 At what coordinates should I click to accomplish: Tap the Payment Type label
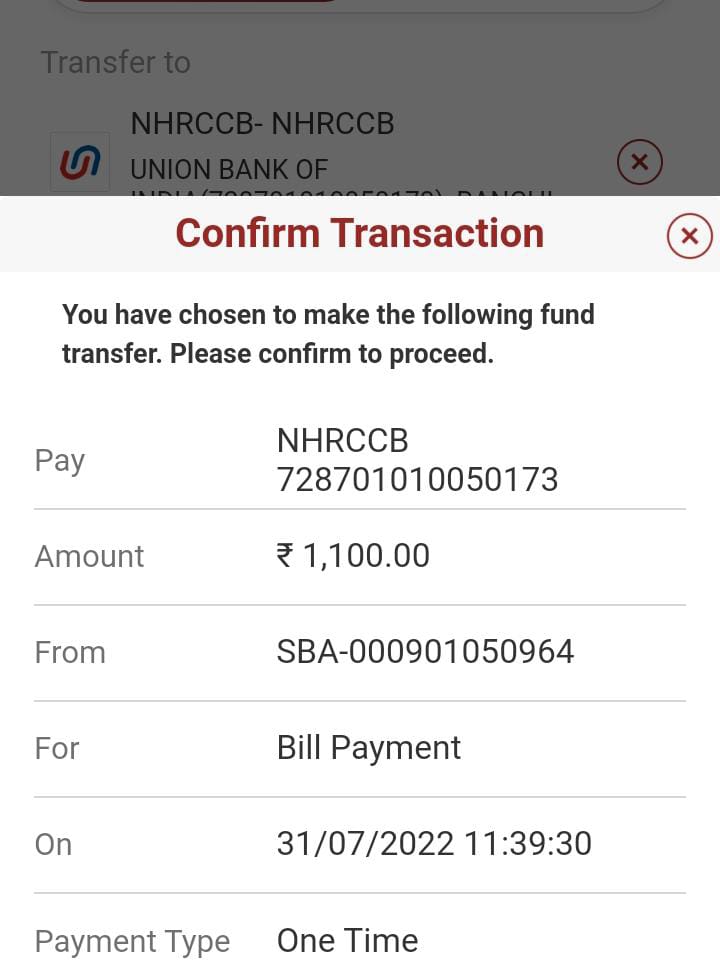[x=132, y=941]
